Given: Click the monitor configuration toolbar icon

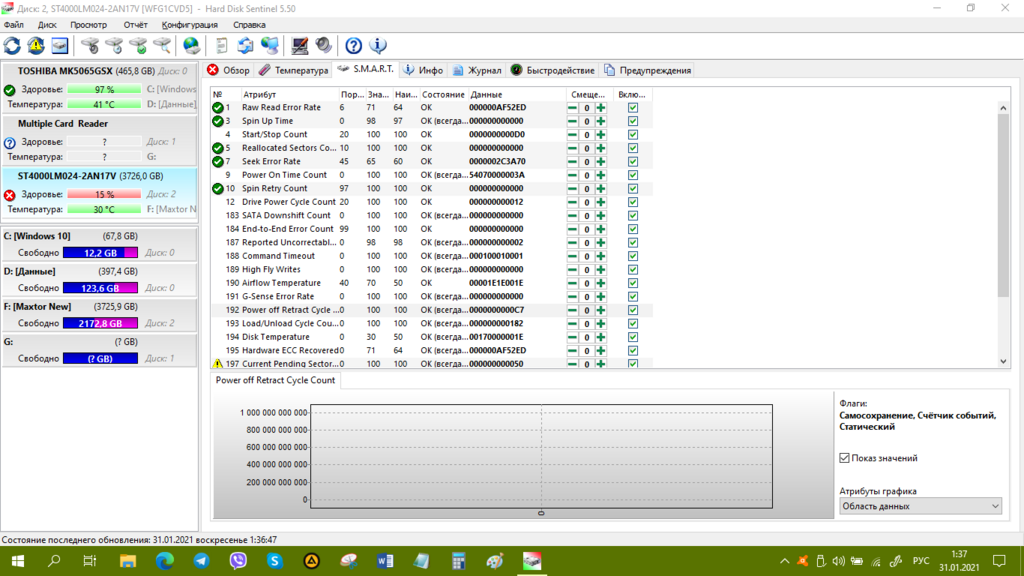Looking at the screenshot, I should coord(300,46).
